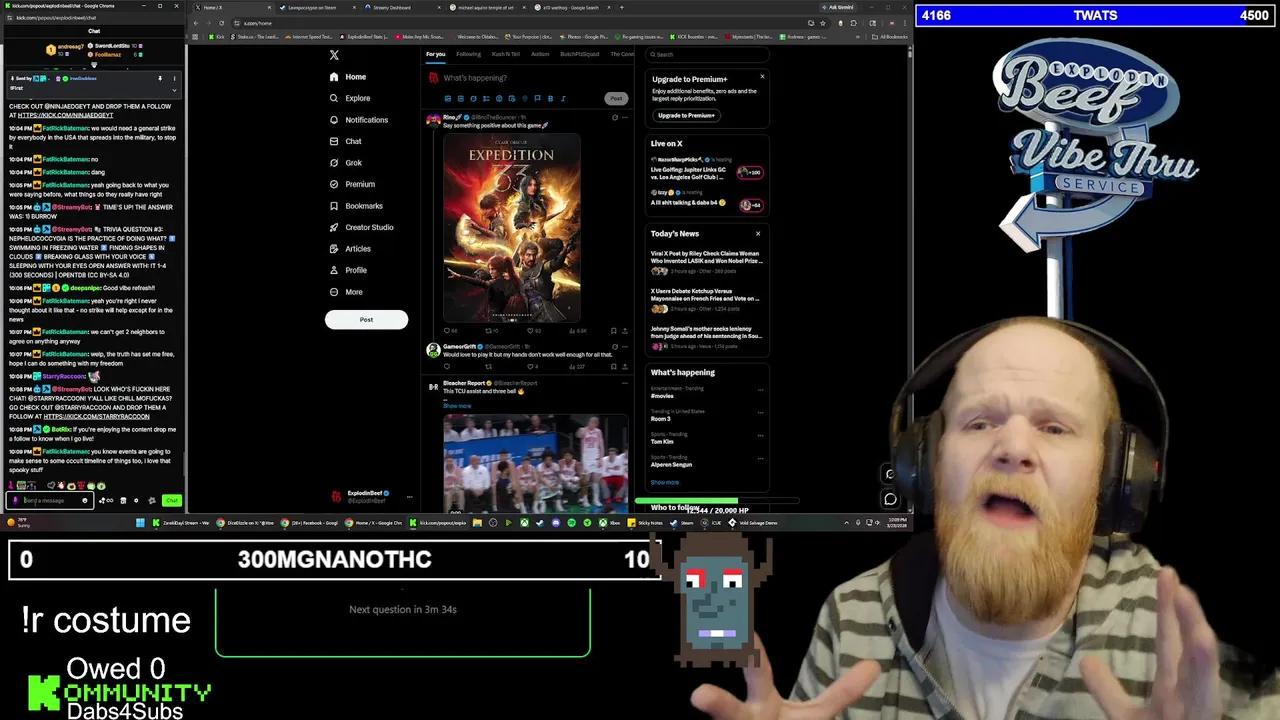Open more options for Tom Kim trend
This screenshot has height=720, width=1280.
[x=761, y=437]
